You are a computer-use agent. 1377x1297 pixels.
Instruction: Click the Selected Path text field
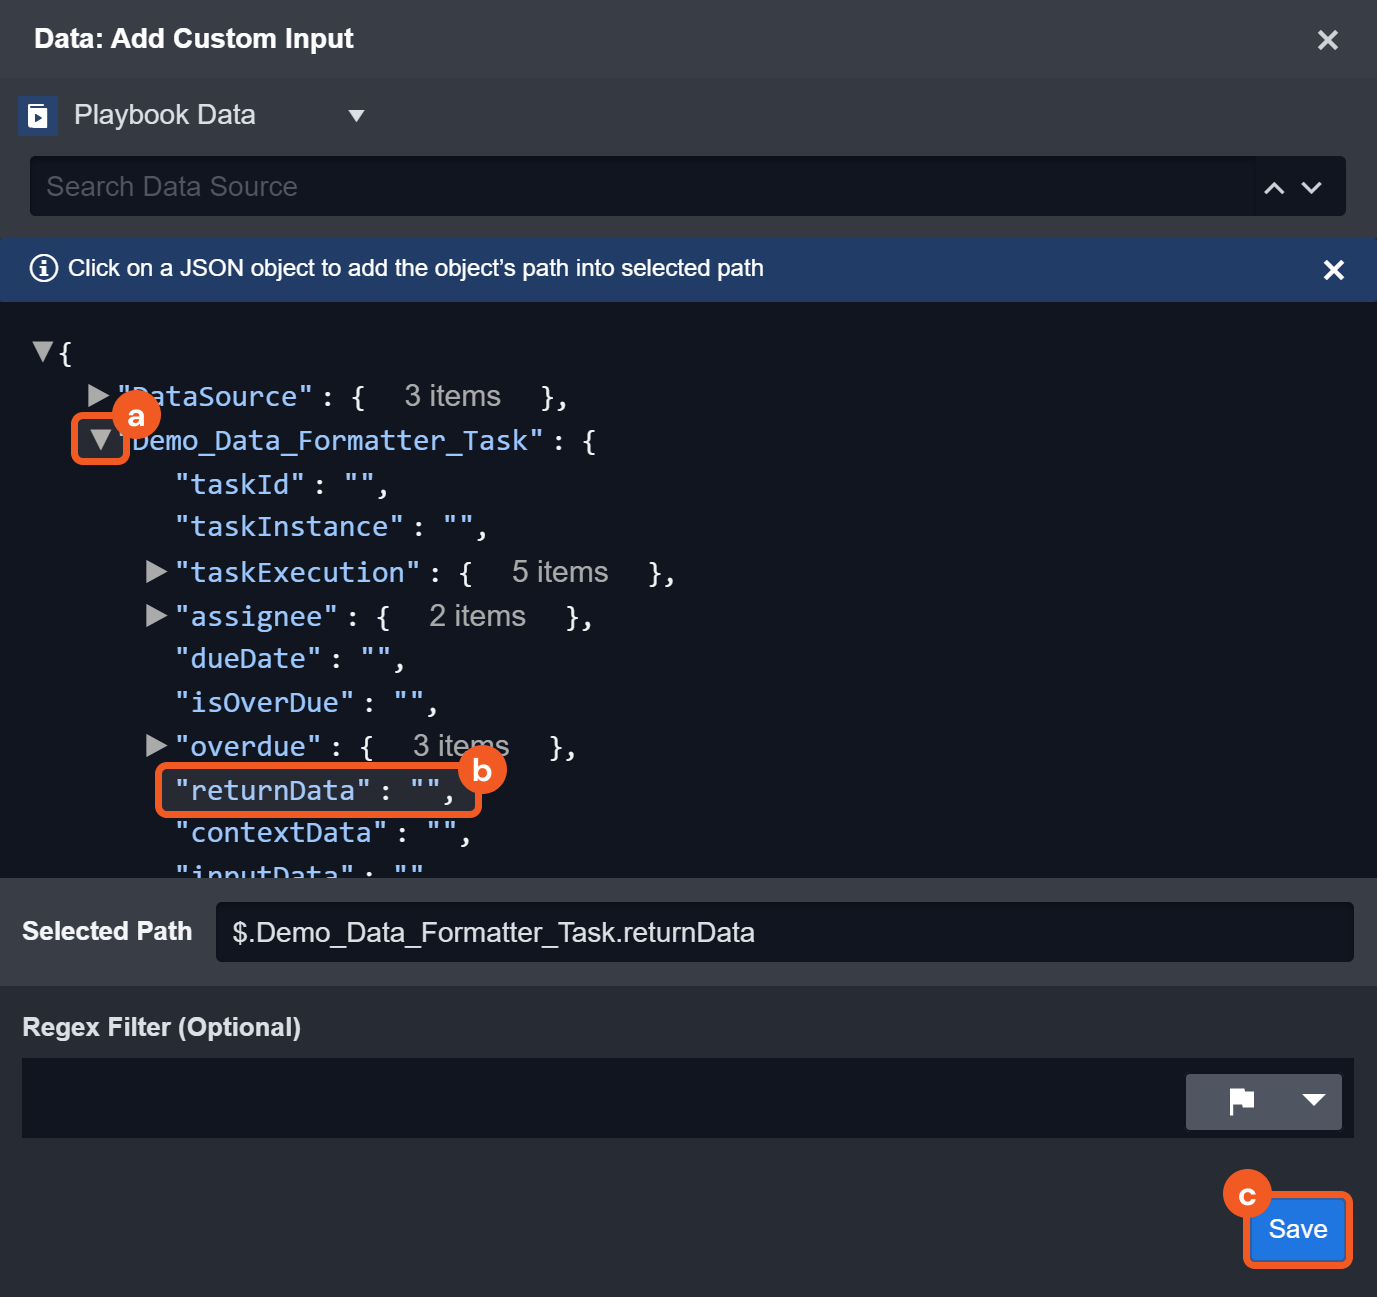tap(784, 933)
